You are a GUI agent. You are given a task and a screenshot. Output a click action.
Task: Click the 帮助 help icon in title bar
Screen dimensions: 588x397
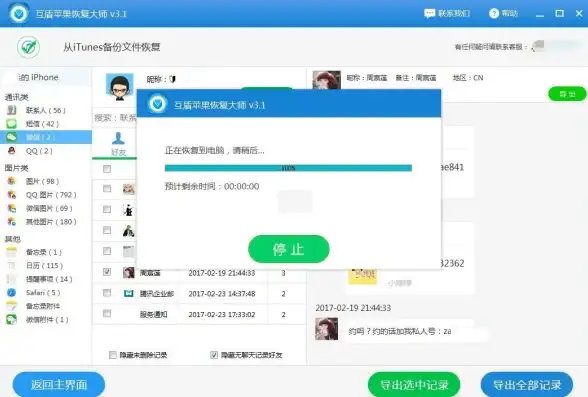pos(494,13)
